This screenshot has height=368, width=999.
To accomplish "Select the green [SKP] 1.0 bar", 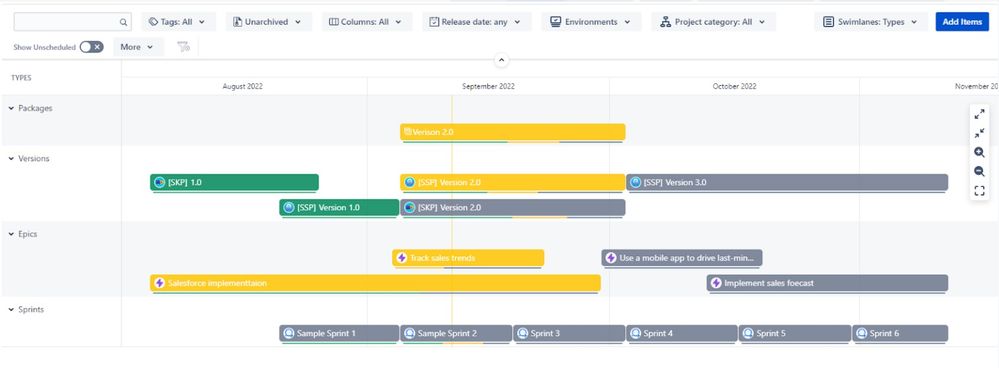I will pos(234,182).
